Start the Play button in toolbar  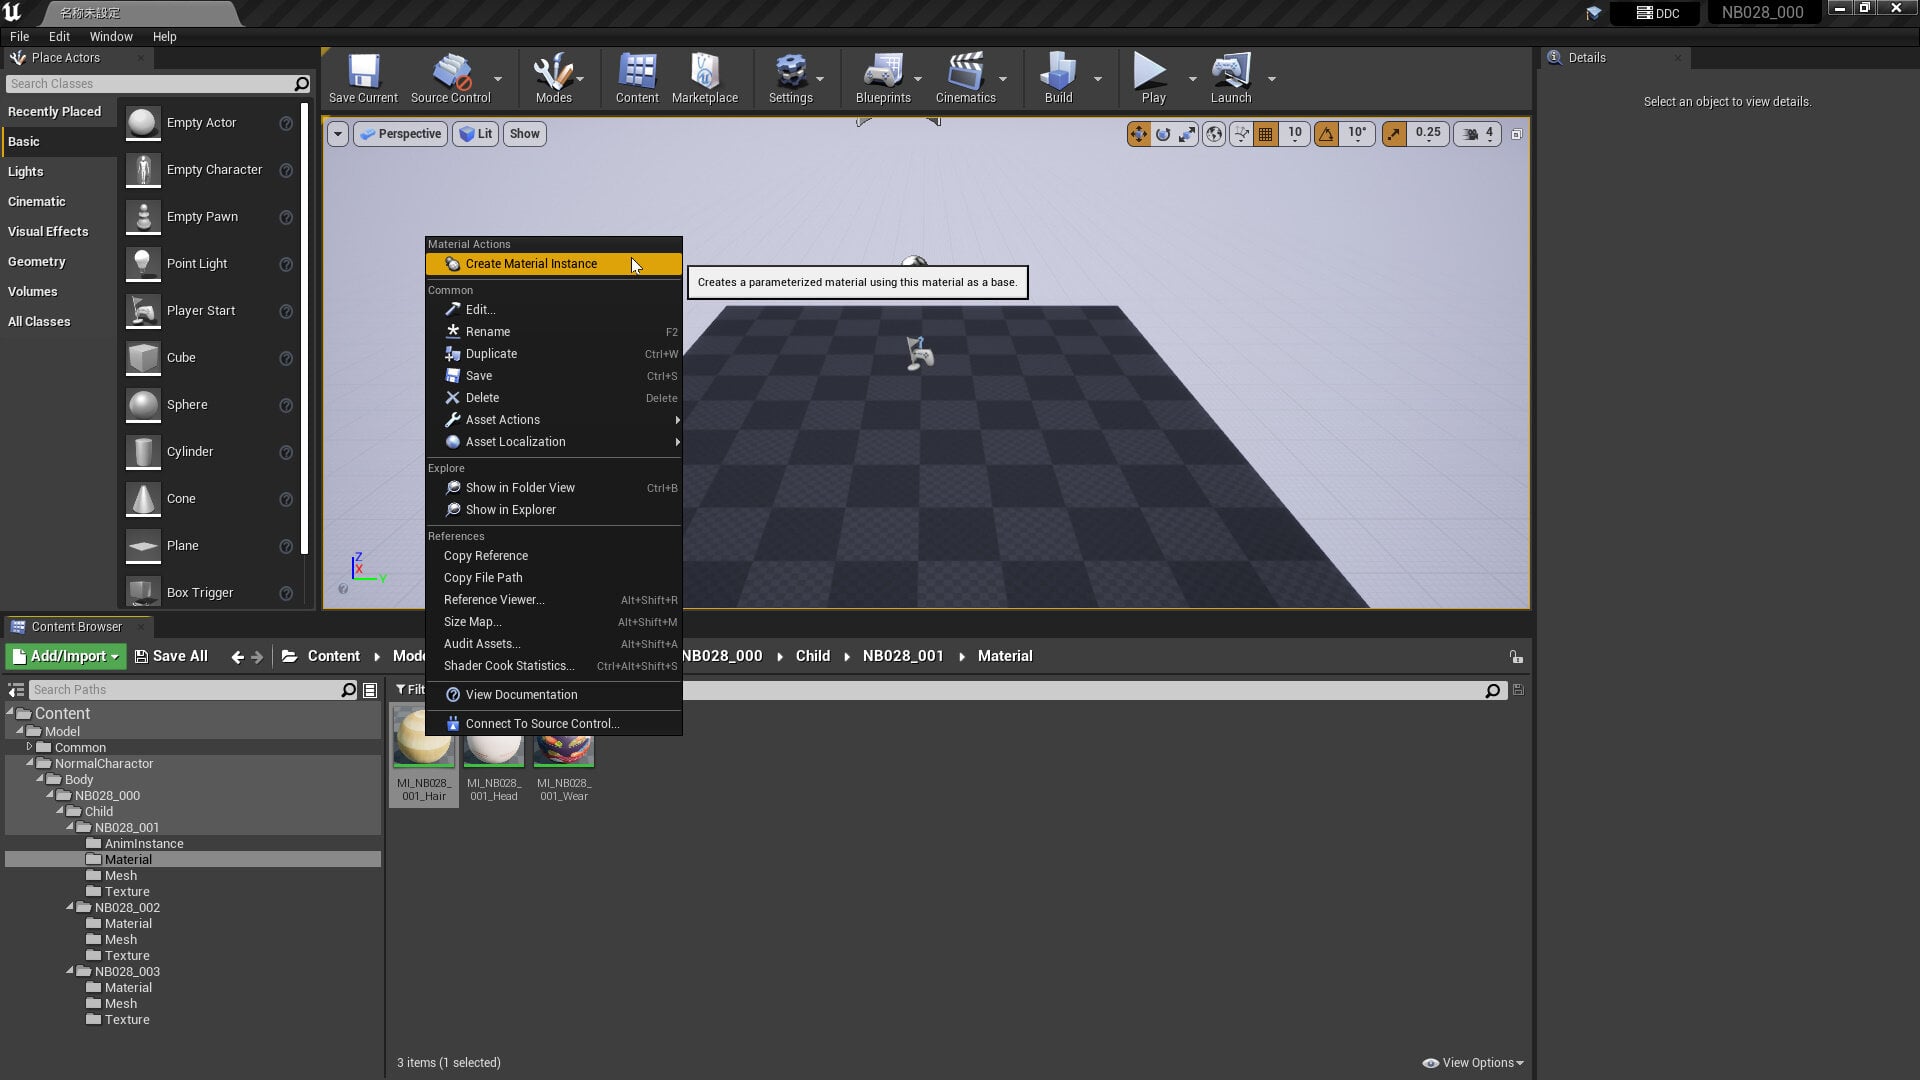tap(1151, 78)
